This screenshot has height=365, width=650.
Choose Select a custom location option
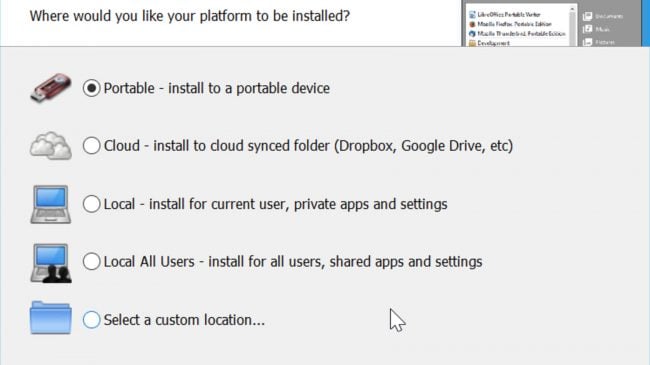tap(91, 320)
